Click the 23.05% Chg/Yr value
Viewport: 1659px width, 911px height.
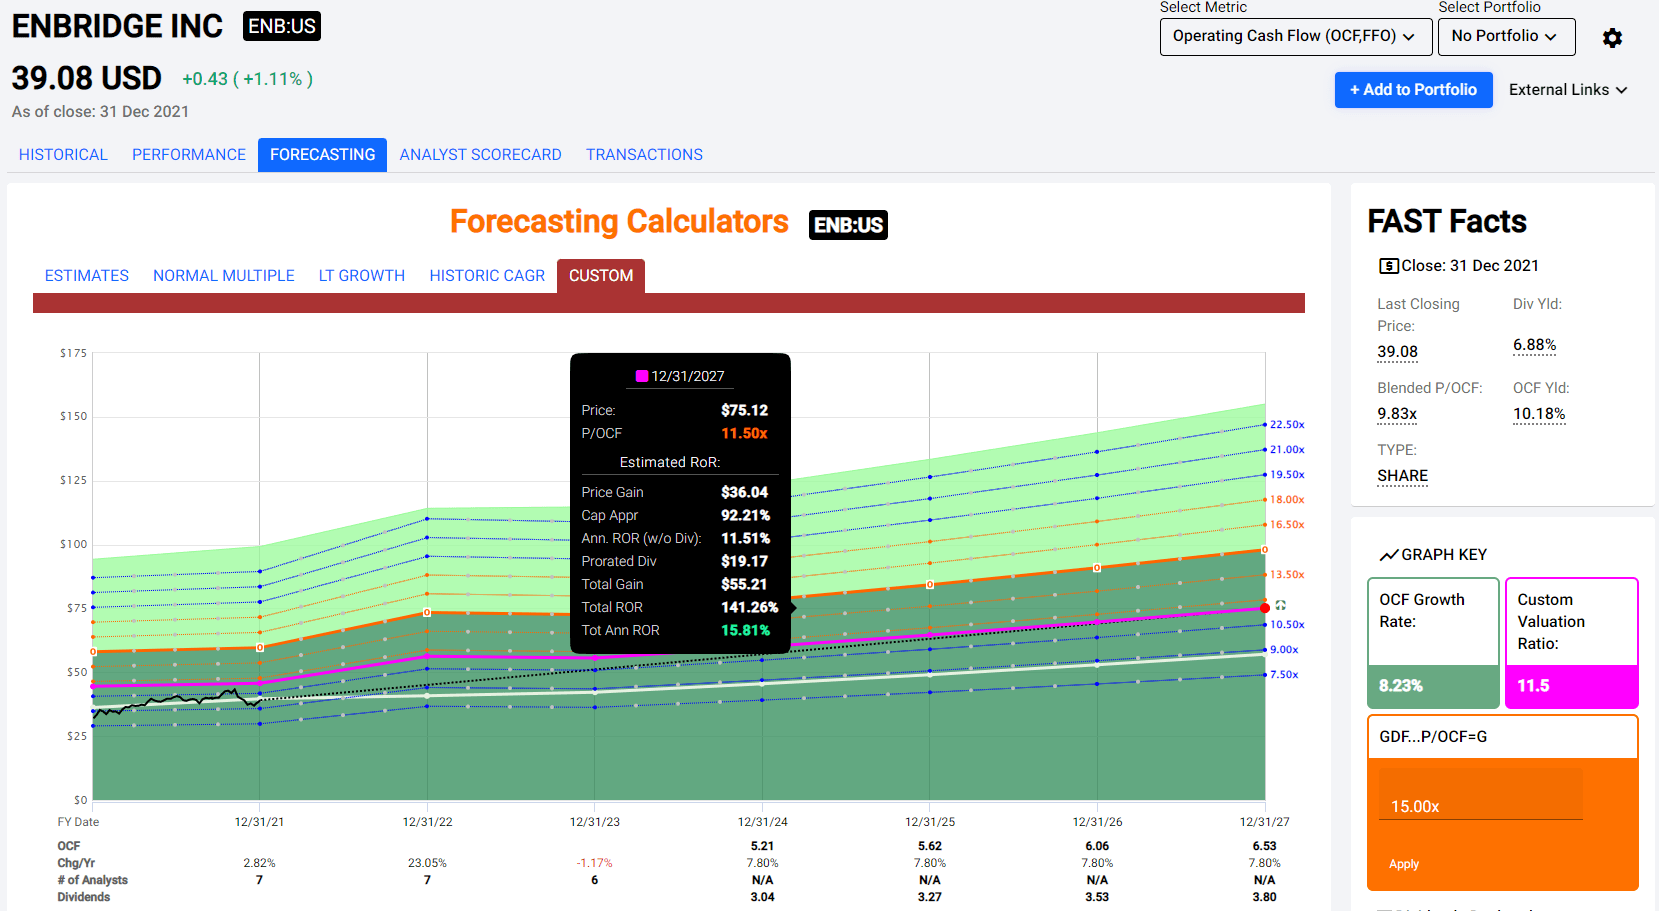pos(427,863)
